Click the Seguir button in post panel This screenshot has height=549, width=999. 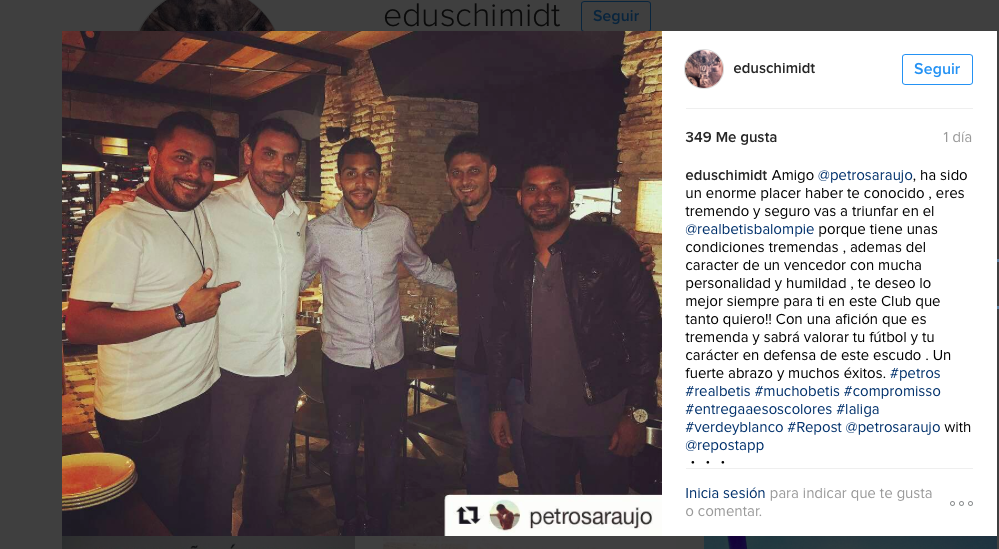click(x=937, y=69)
